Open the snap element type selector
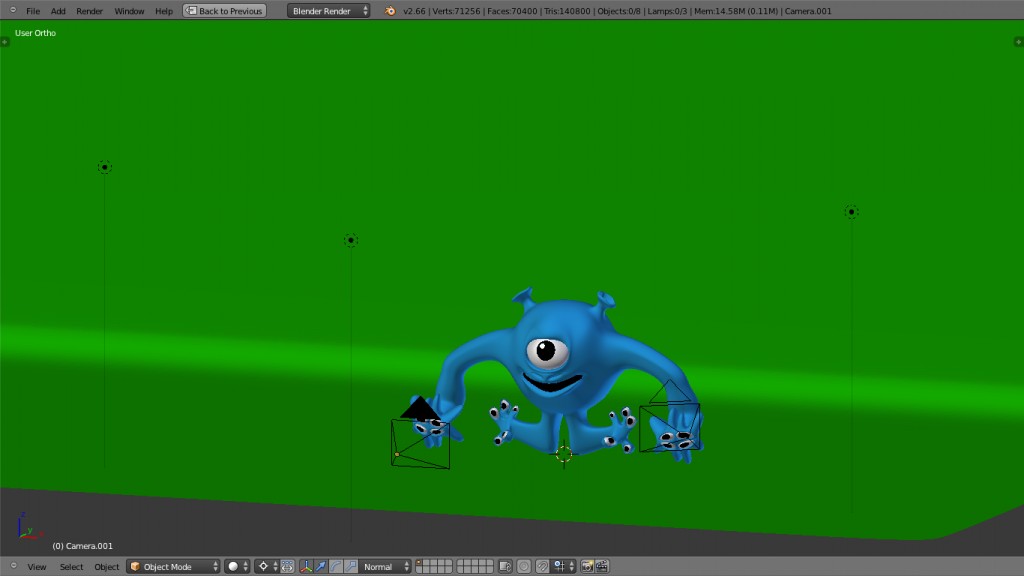 (564, 566)
